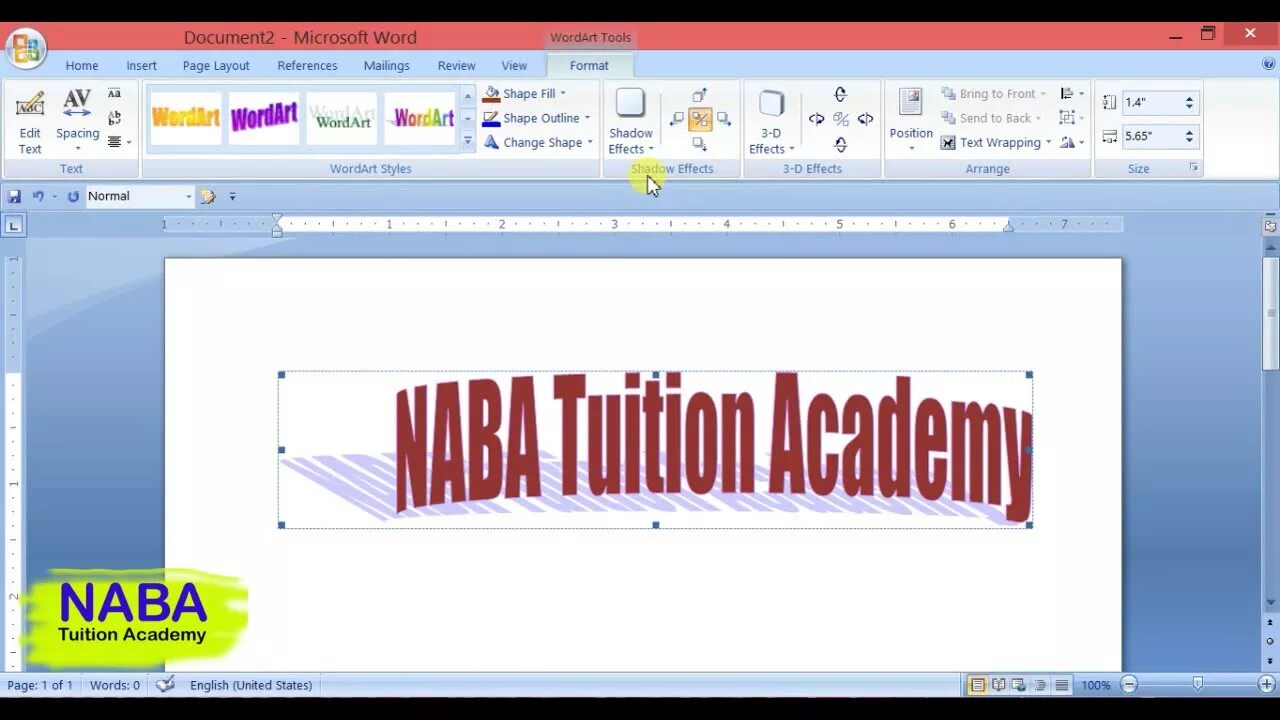
Task: Open the Text Wrapping menu
Action: click(x=996, y=143)
